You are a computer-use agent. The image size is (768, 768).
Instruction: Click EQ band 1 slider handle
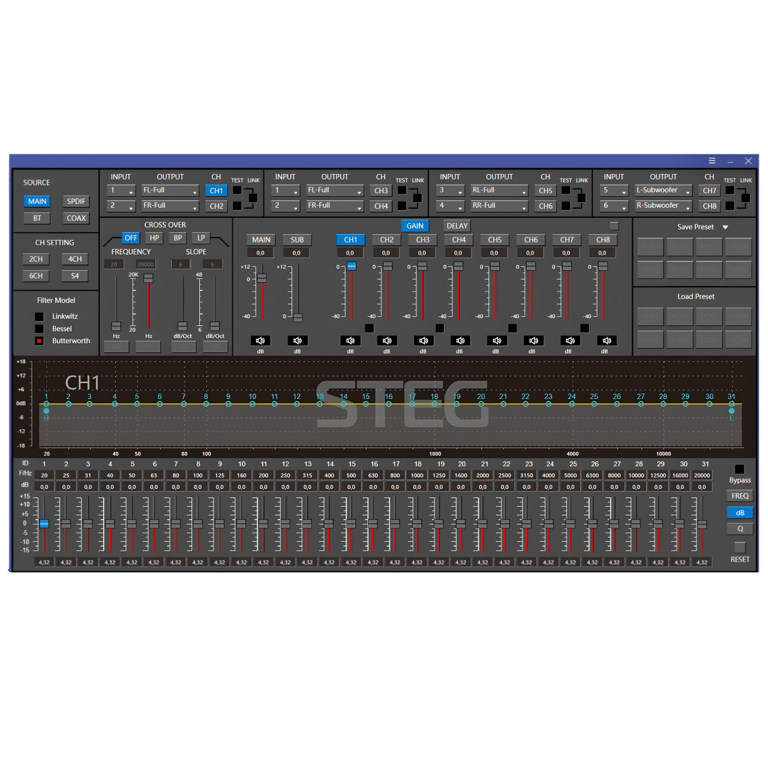(44, 524)
